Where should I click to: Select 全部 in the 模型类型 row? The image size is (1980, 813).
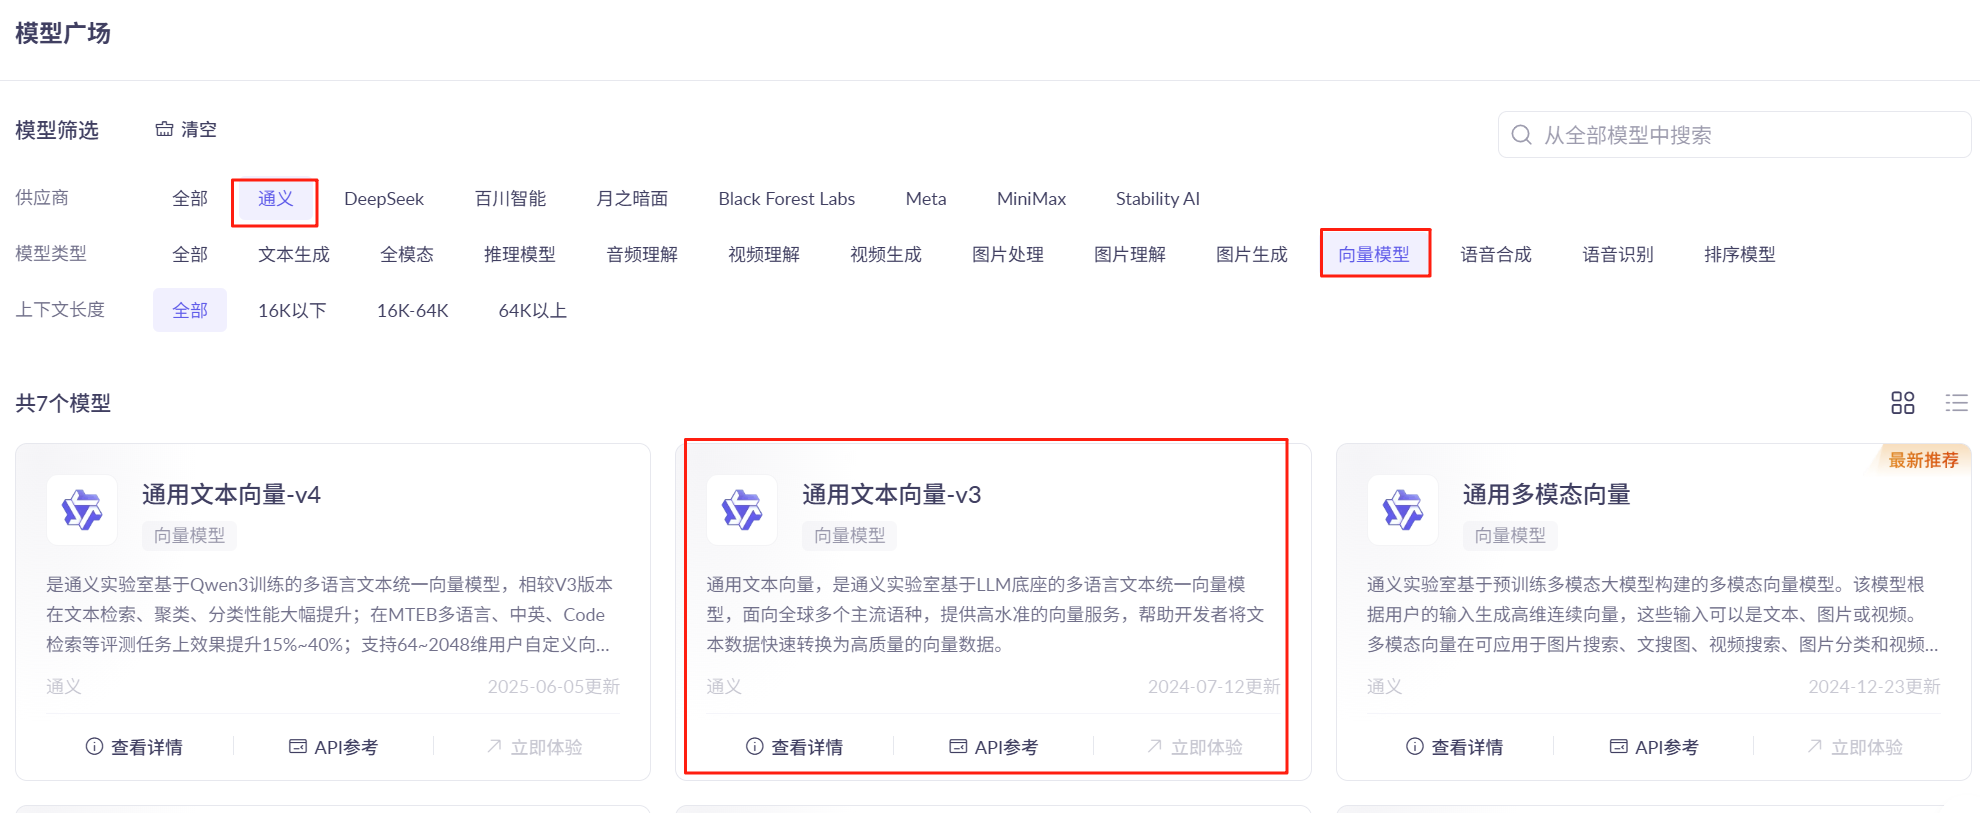190,254
